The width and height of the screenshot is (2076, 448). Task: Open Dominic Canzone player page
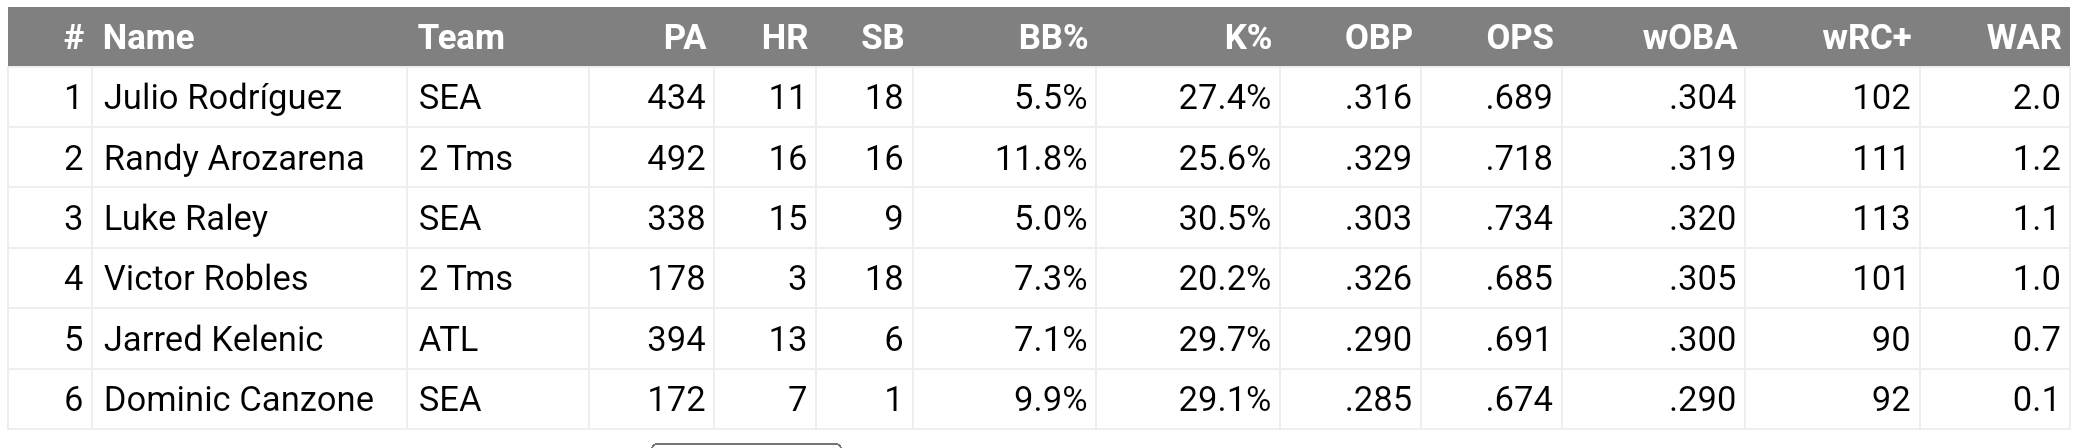point(238,399)
